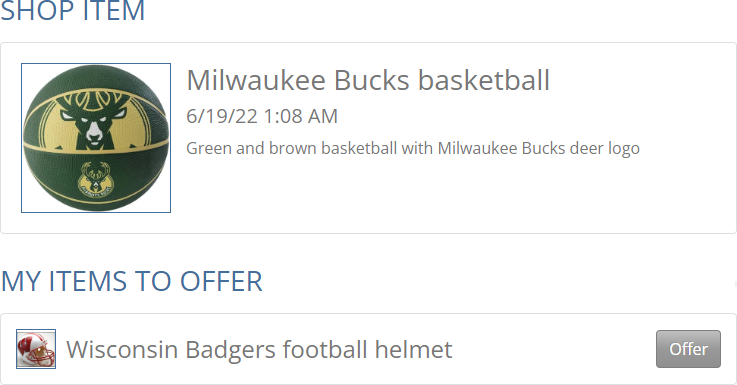Click the large deer logo on the basketball

94,121
